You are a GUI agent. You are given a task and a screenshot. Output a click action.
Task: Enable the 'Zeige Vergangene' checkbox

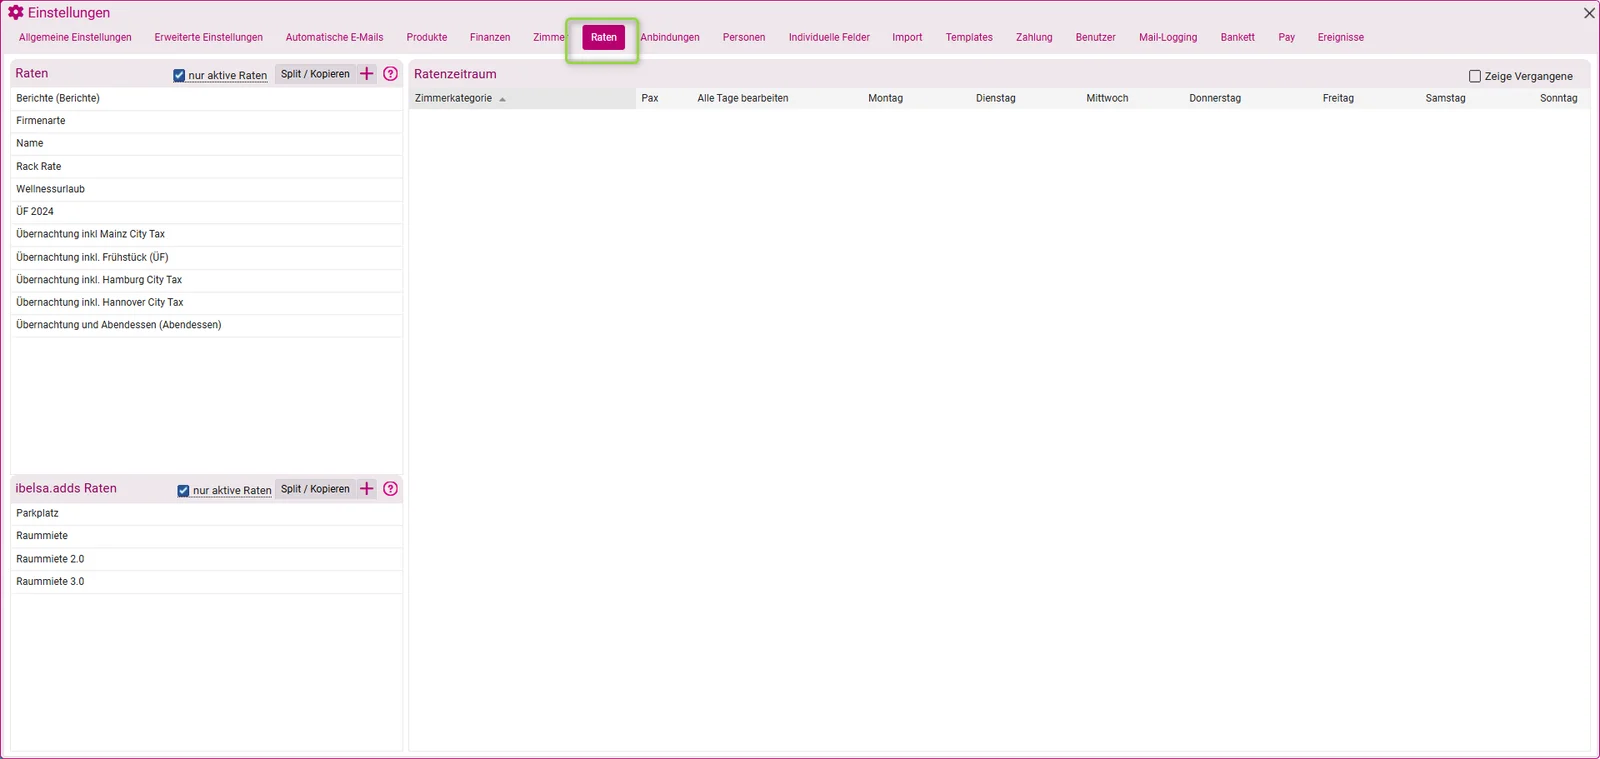(x=1474, y=76)
